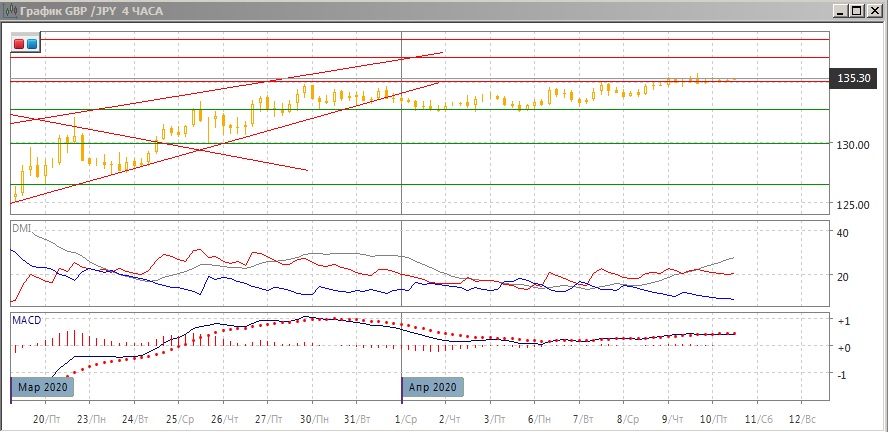The image size is (888, 432).
Task: Minimize the GBP/JPY chart window
Action: (x=842, y=10)
